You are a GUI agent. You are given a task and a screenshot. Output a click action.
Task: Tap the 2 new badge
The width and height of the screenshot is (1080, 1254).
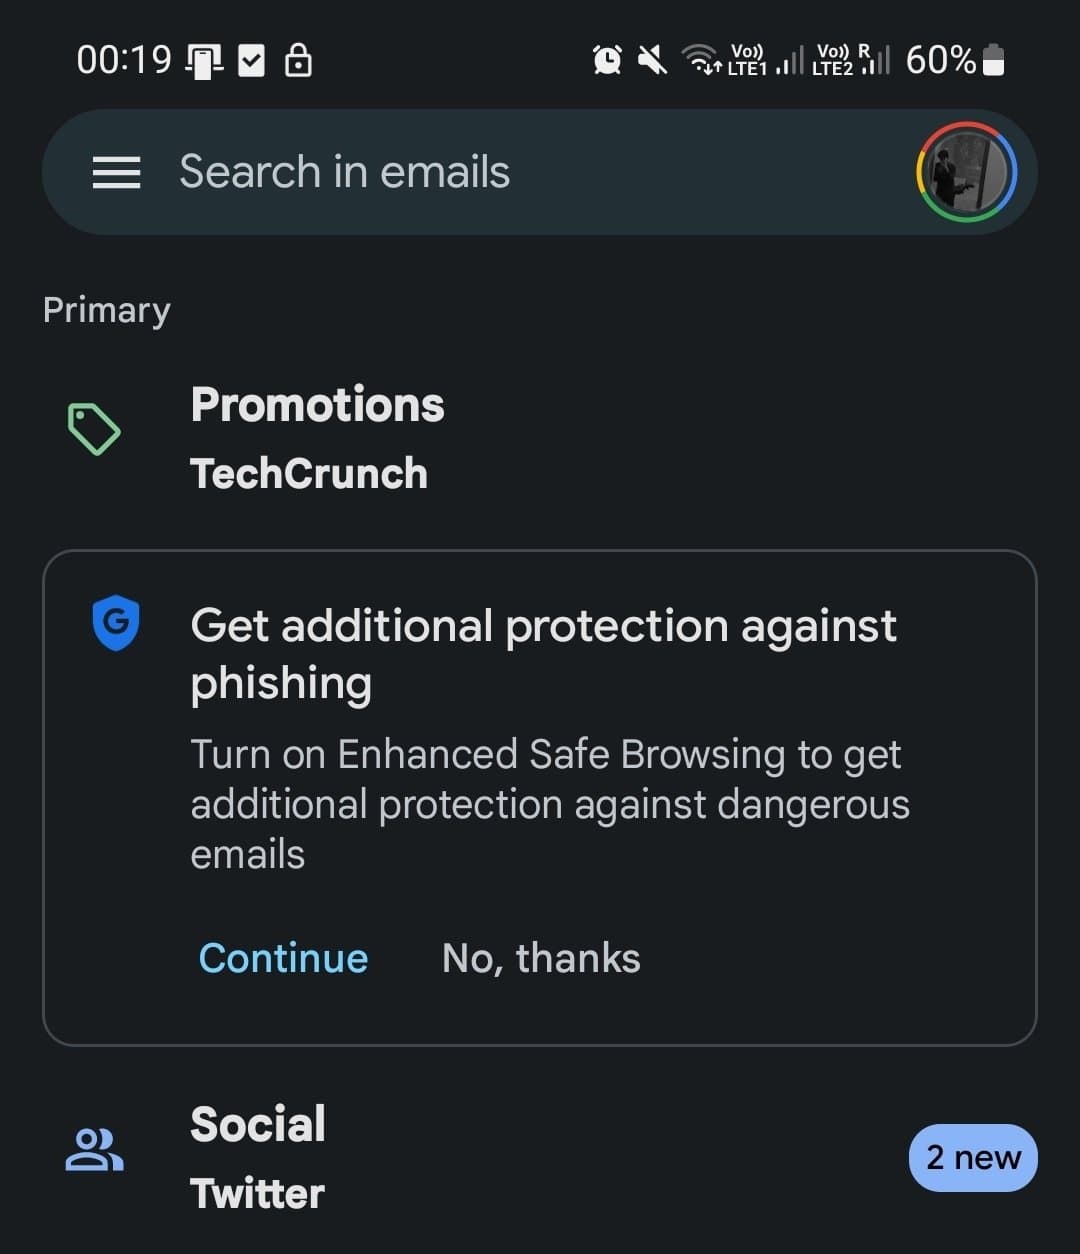(972, 1158)
